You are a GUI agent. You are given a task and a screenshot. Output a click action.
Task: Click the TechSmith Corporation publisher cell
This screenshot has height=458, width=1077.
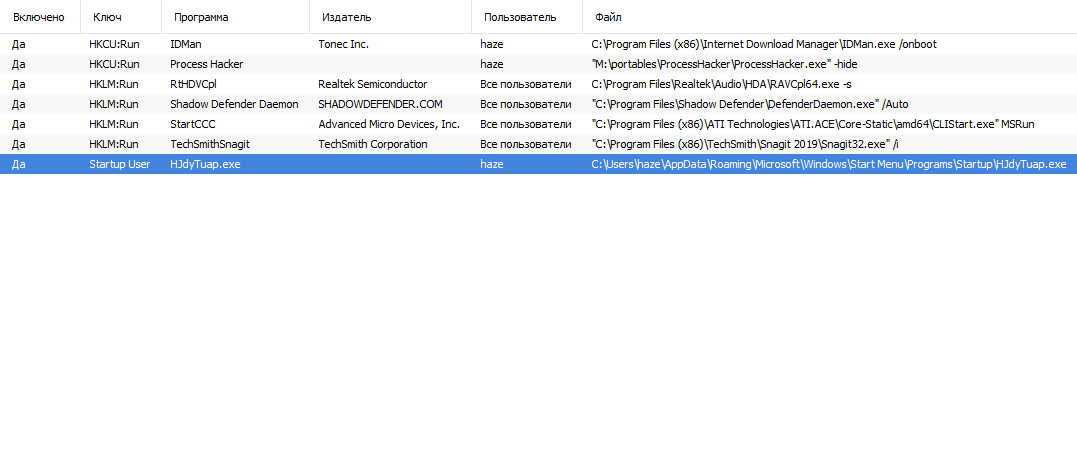tap(373, 144)
